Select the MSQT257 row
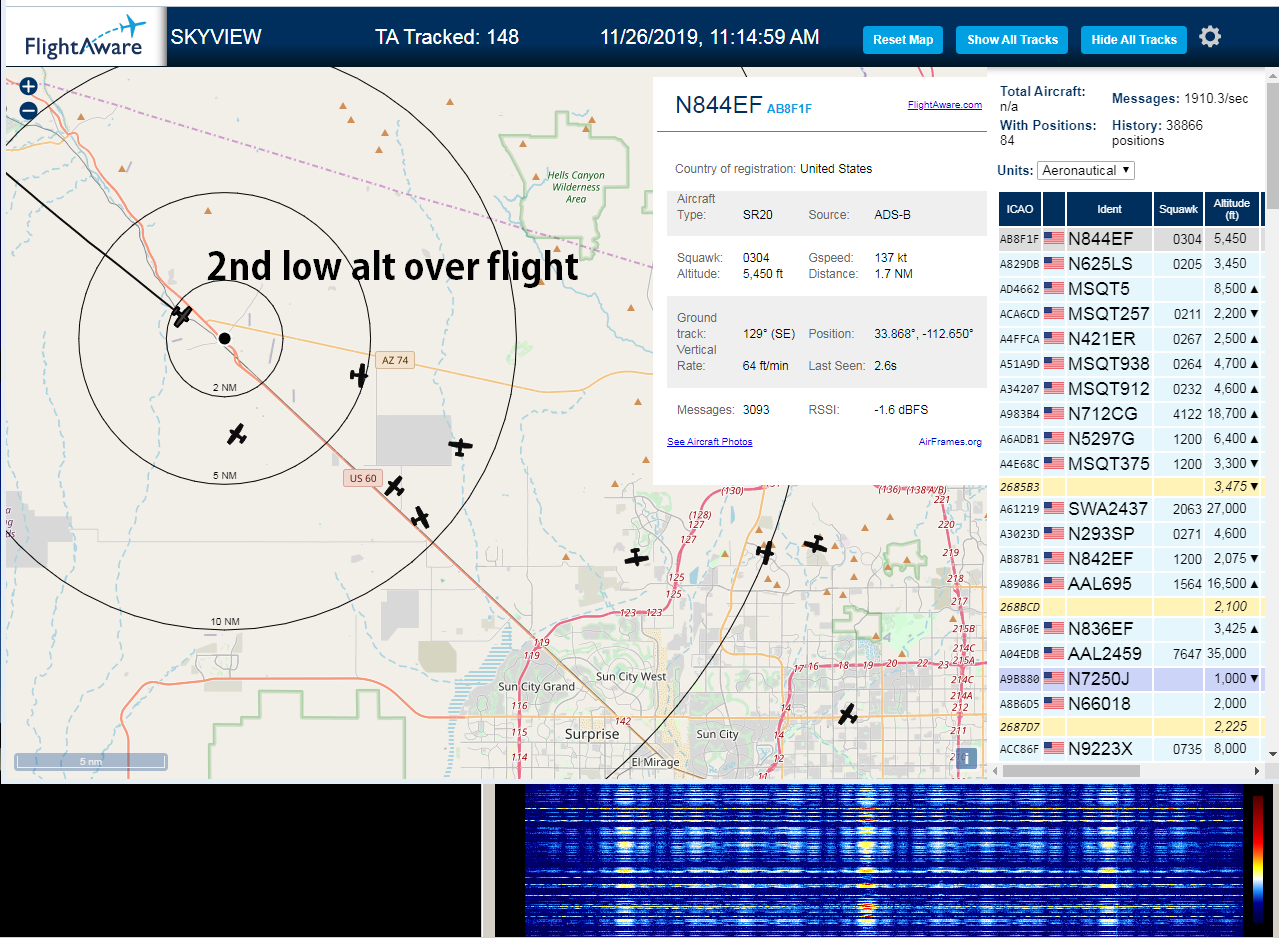Image resolution: width=1279 pixels, height=939 pixels. [1130, 314]
